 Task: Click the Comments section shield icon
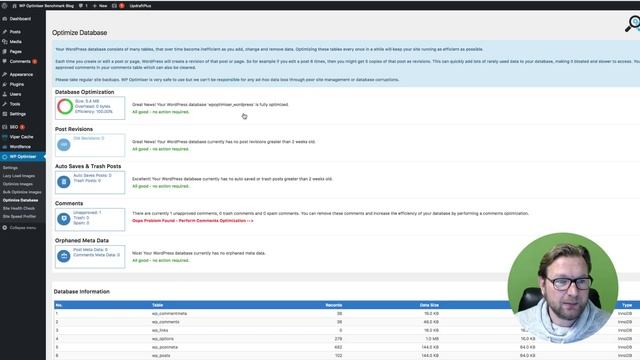(64, 219)
